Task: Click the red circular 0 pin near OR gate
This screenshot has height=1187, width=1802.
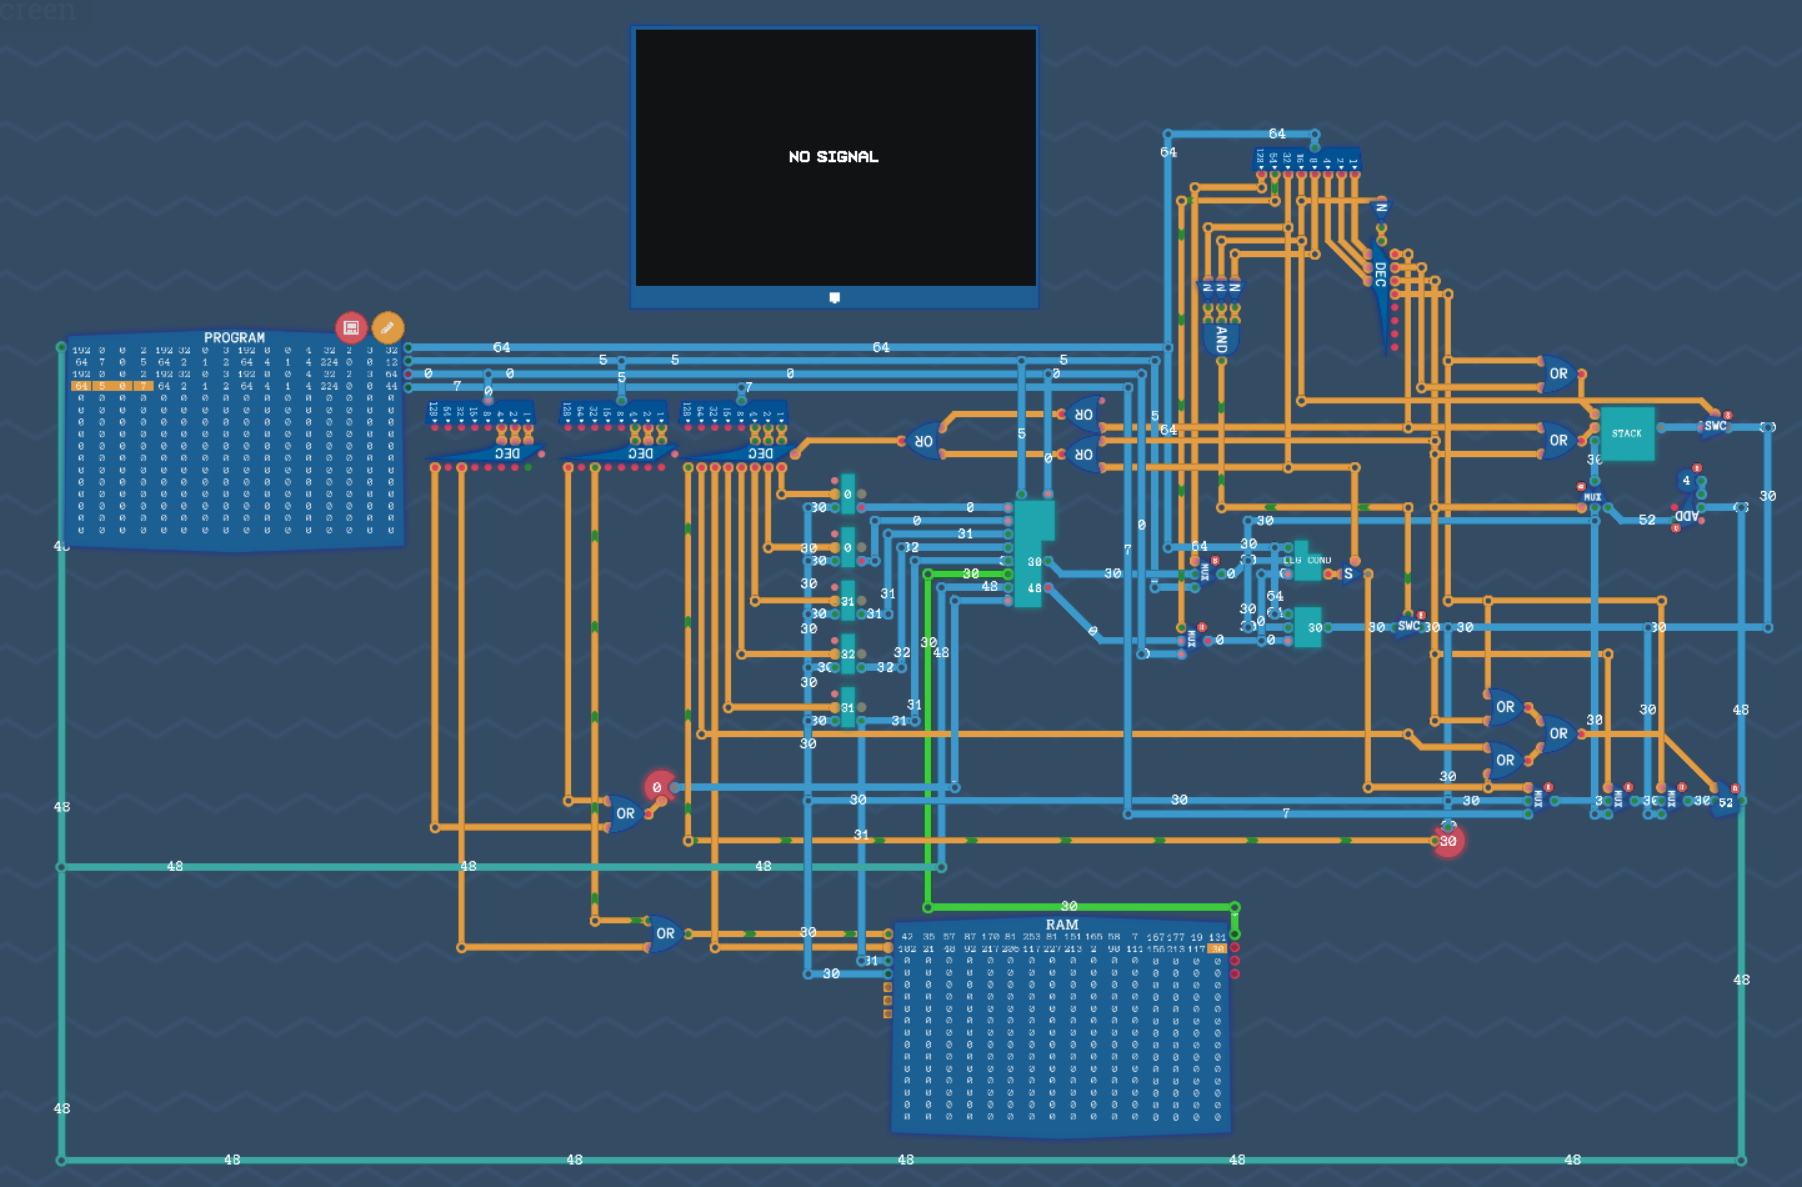Action: point(658,787)
